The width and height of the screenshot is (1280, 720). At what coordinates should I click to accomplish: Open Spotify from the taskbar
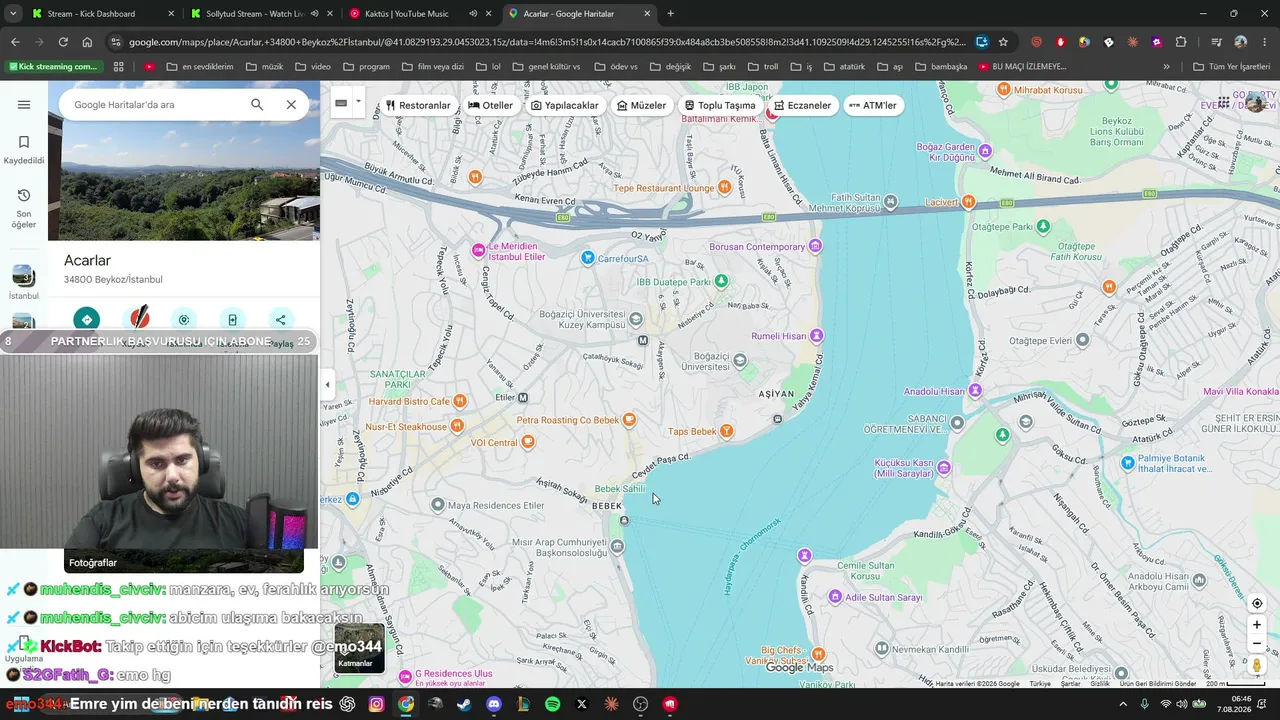(552, 704)
